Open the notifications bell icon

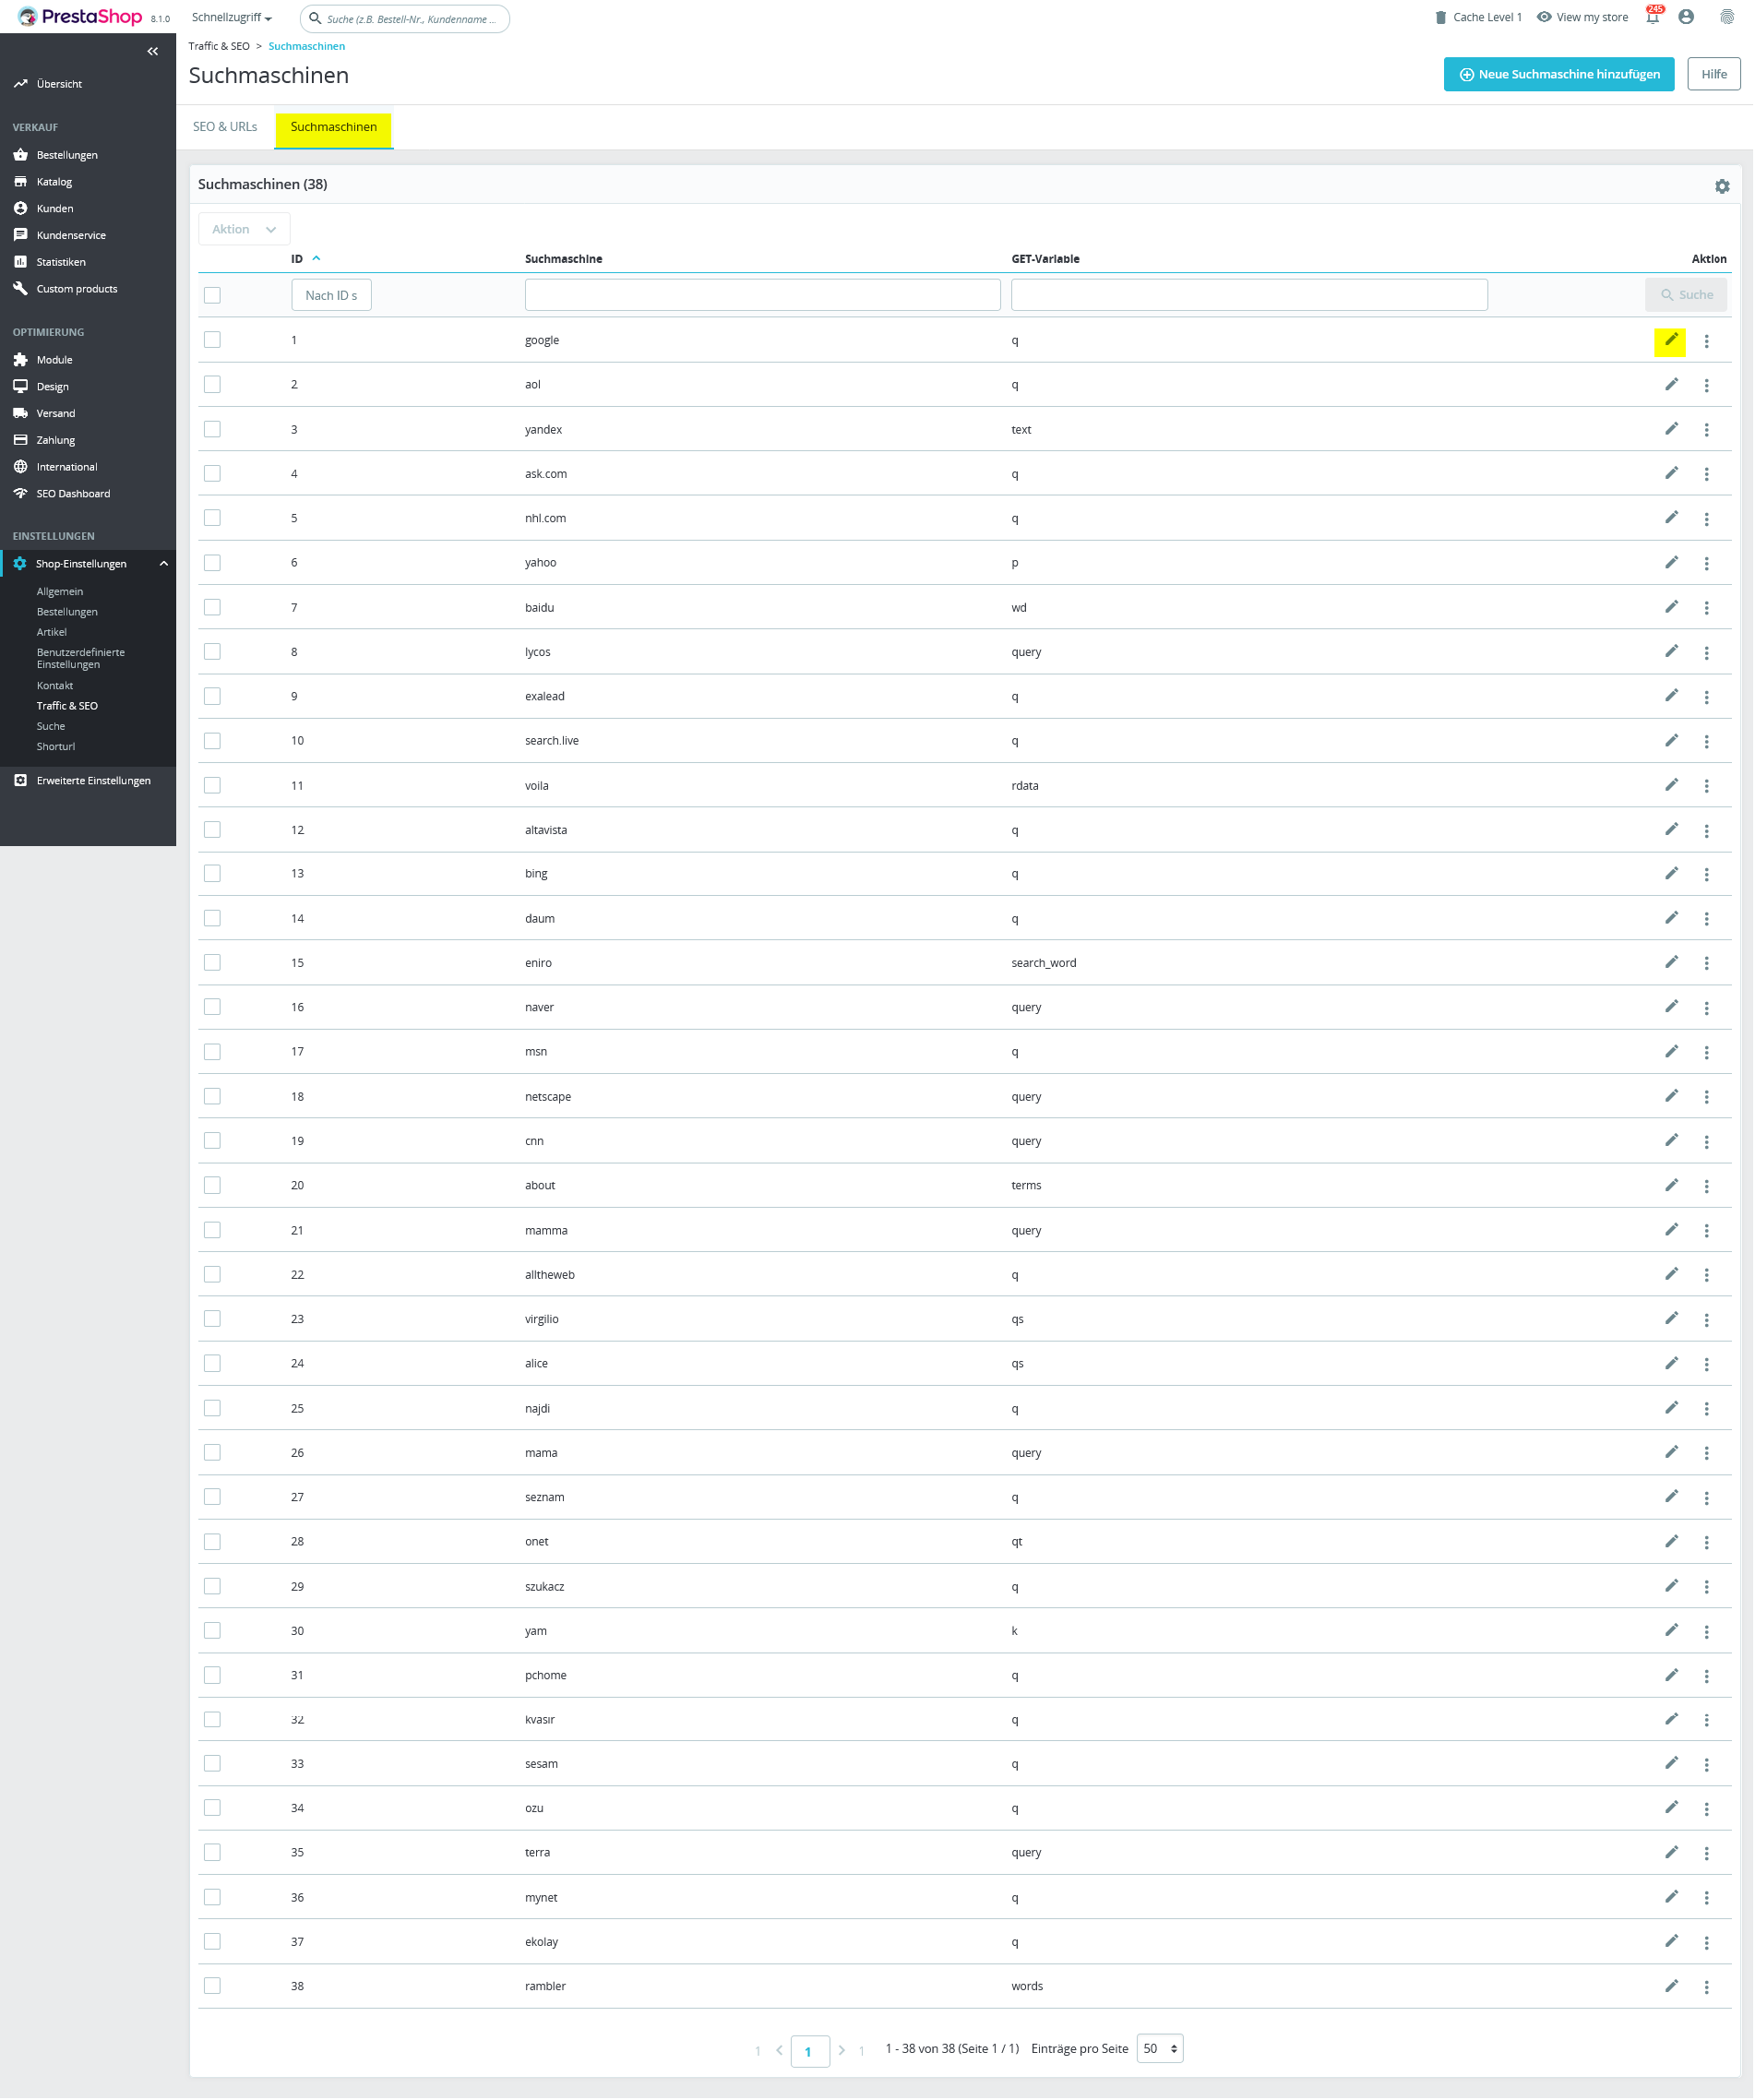[x=1654, y=16]
